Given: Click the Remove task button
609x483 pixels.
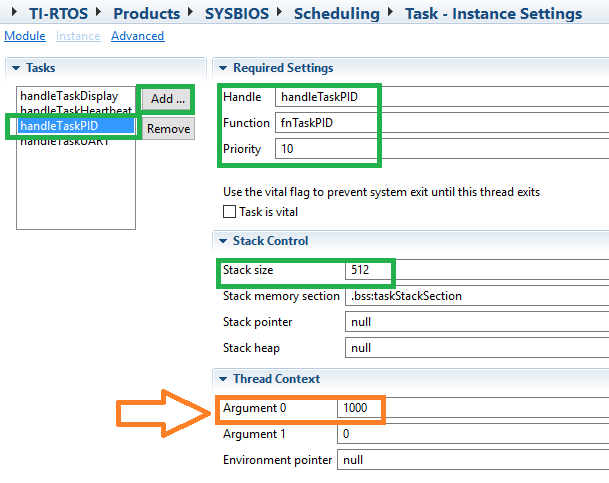Looking at the screenshot, I should [x=168, y=129].
